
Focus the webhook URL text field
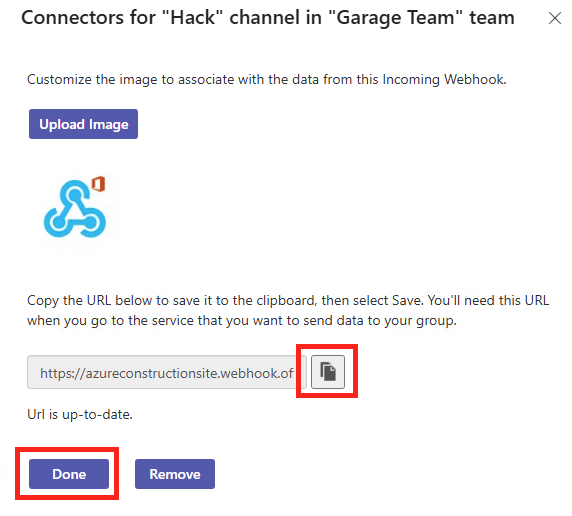pos(167,372)
